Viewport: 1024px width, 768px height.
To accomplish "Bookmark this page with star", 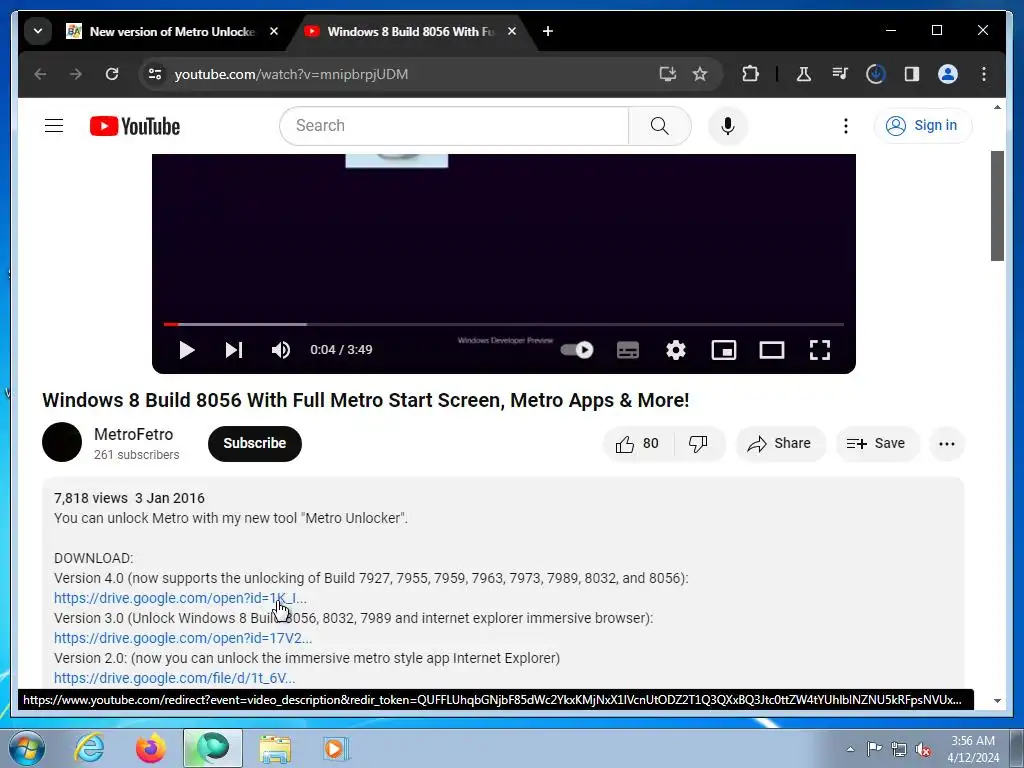I will click(700, 74).
